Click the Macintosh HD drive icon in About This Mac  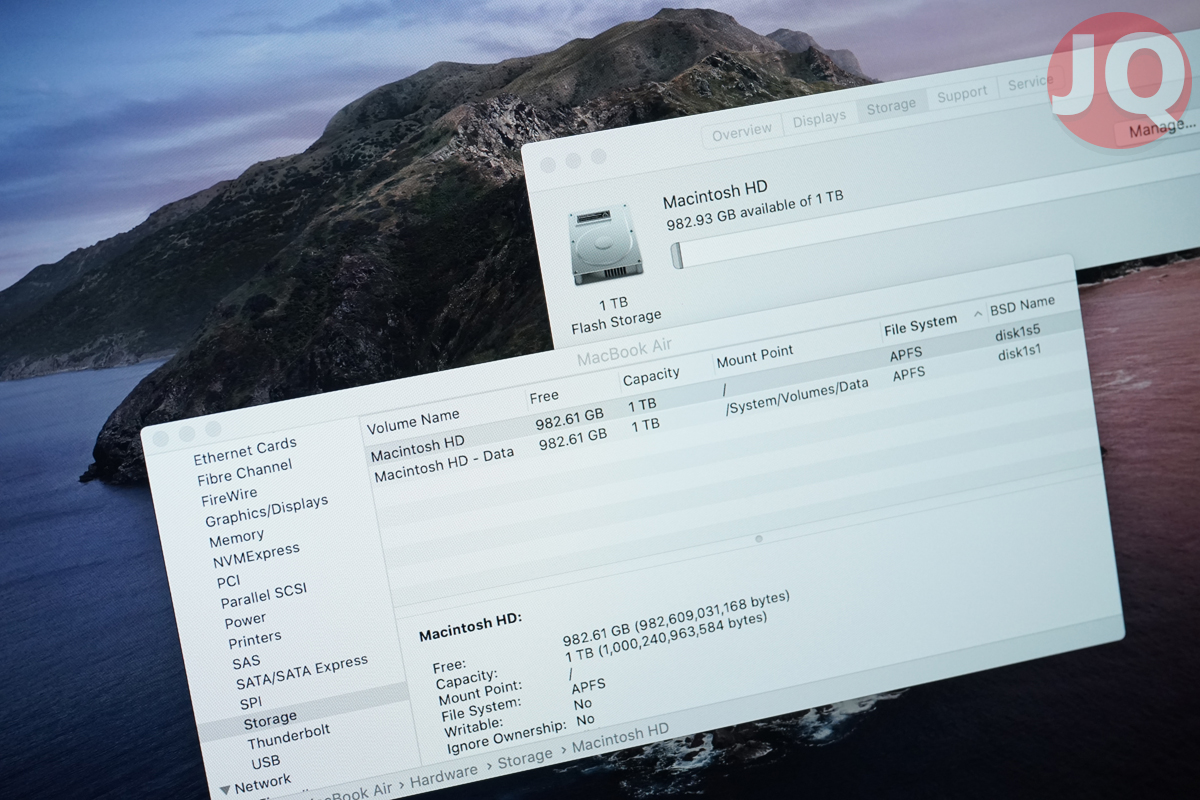tap(604, 245)
